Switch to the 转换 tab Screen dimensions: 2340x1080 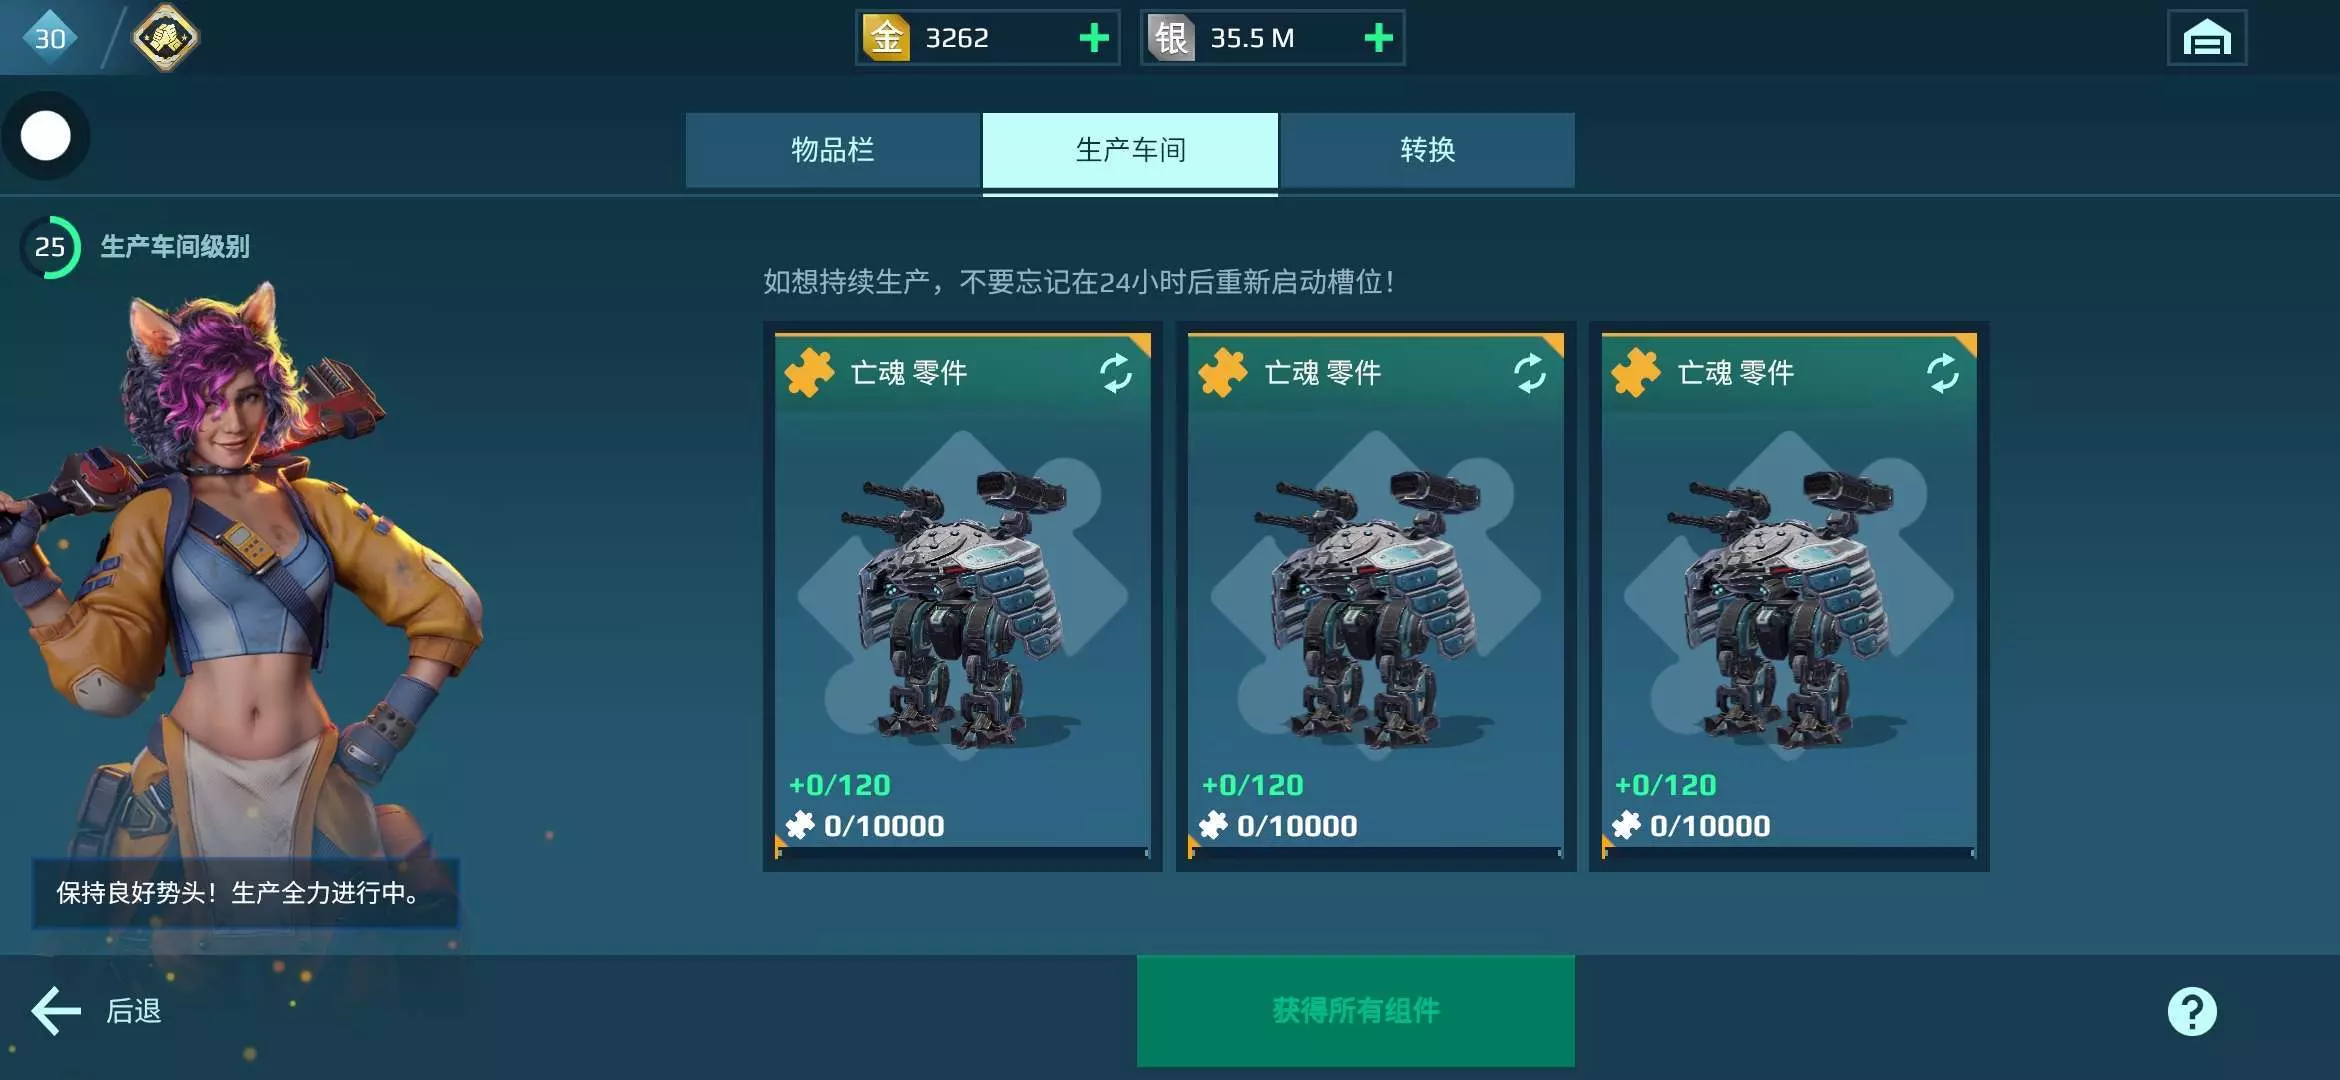pos(1427,150)
